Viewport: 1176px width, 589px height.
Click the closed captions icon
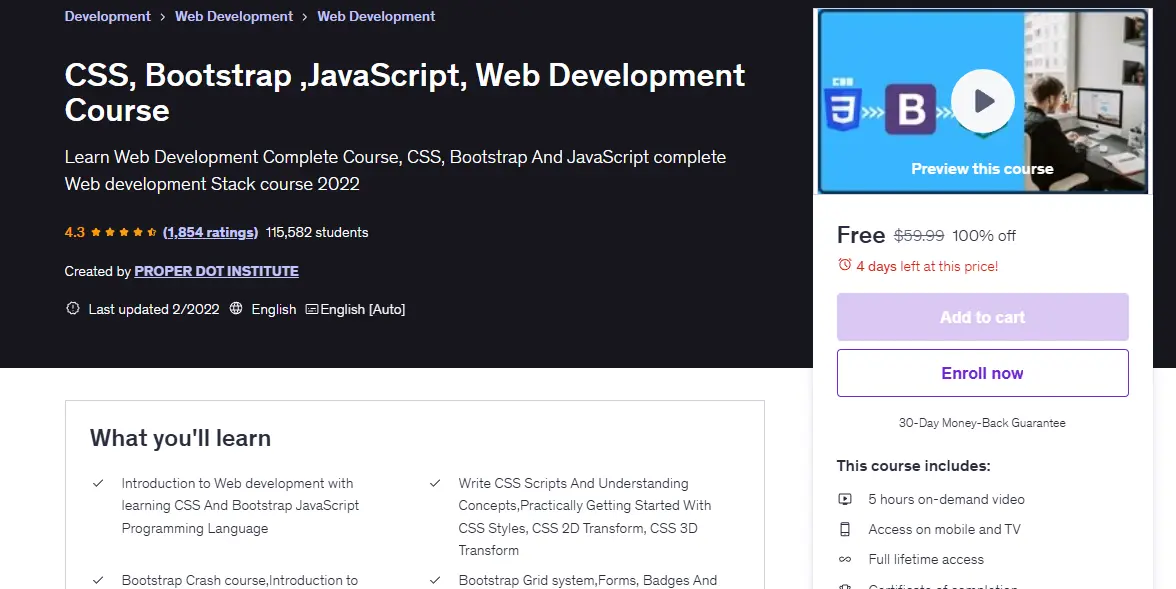click(x=312, y=309)
